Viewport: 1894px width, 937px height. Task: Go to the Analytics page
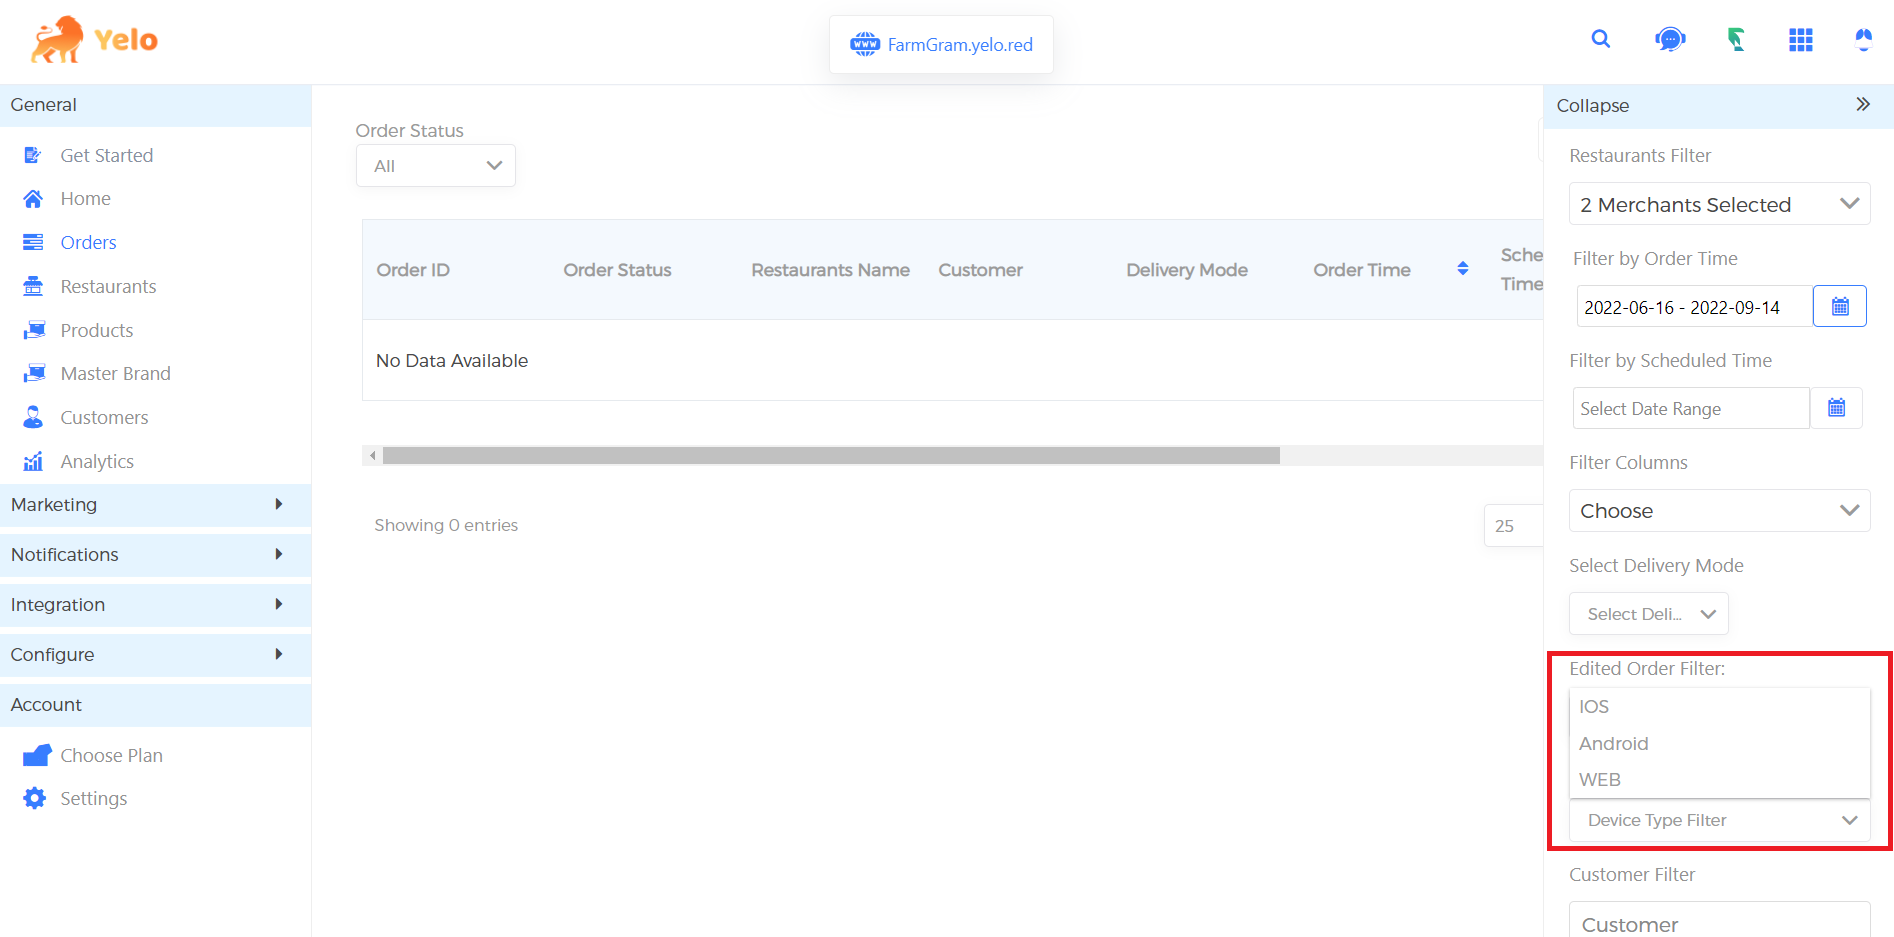click(x=97, y=461)
